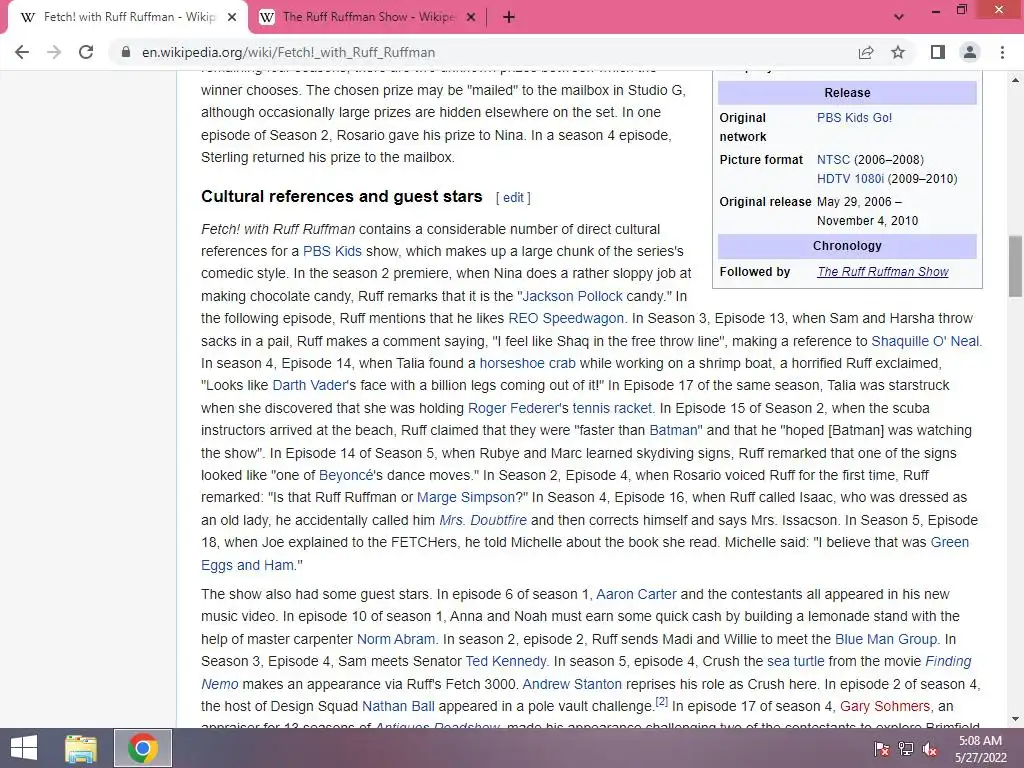Open the horseshoe crab link

[x=528, y=363]
